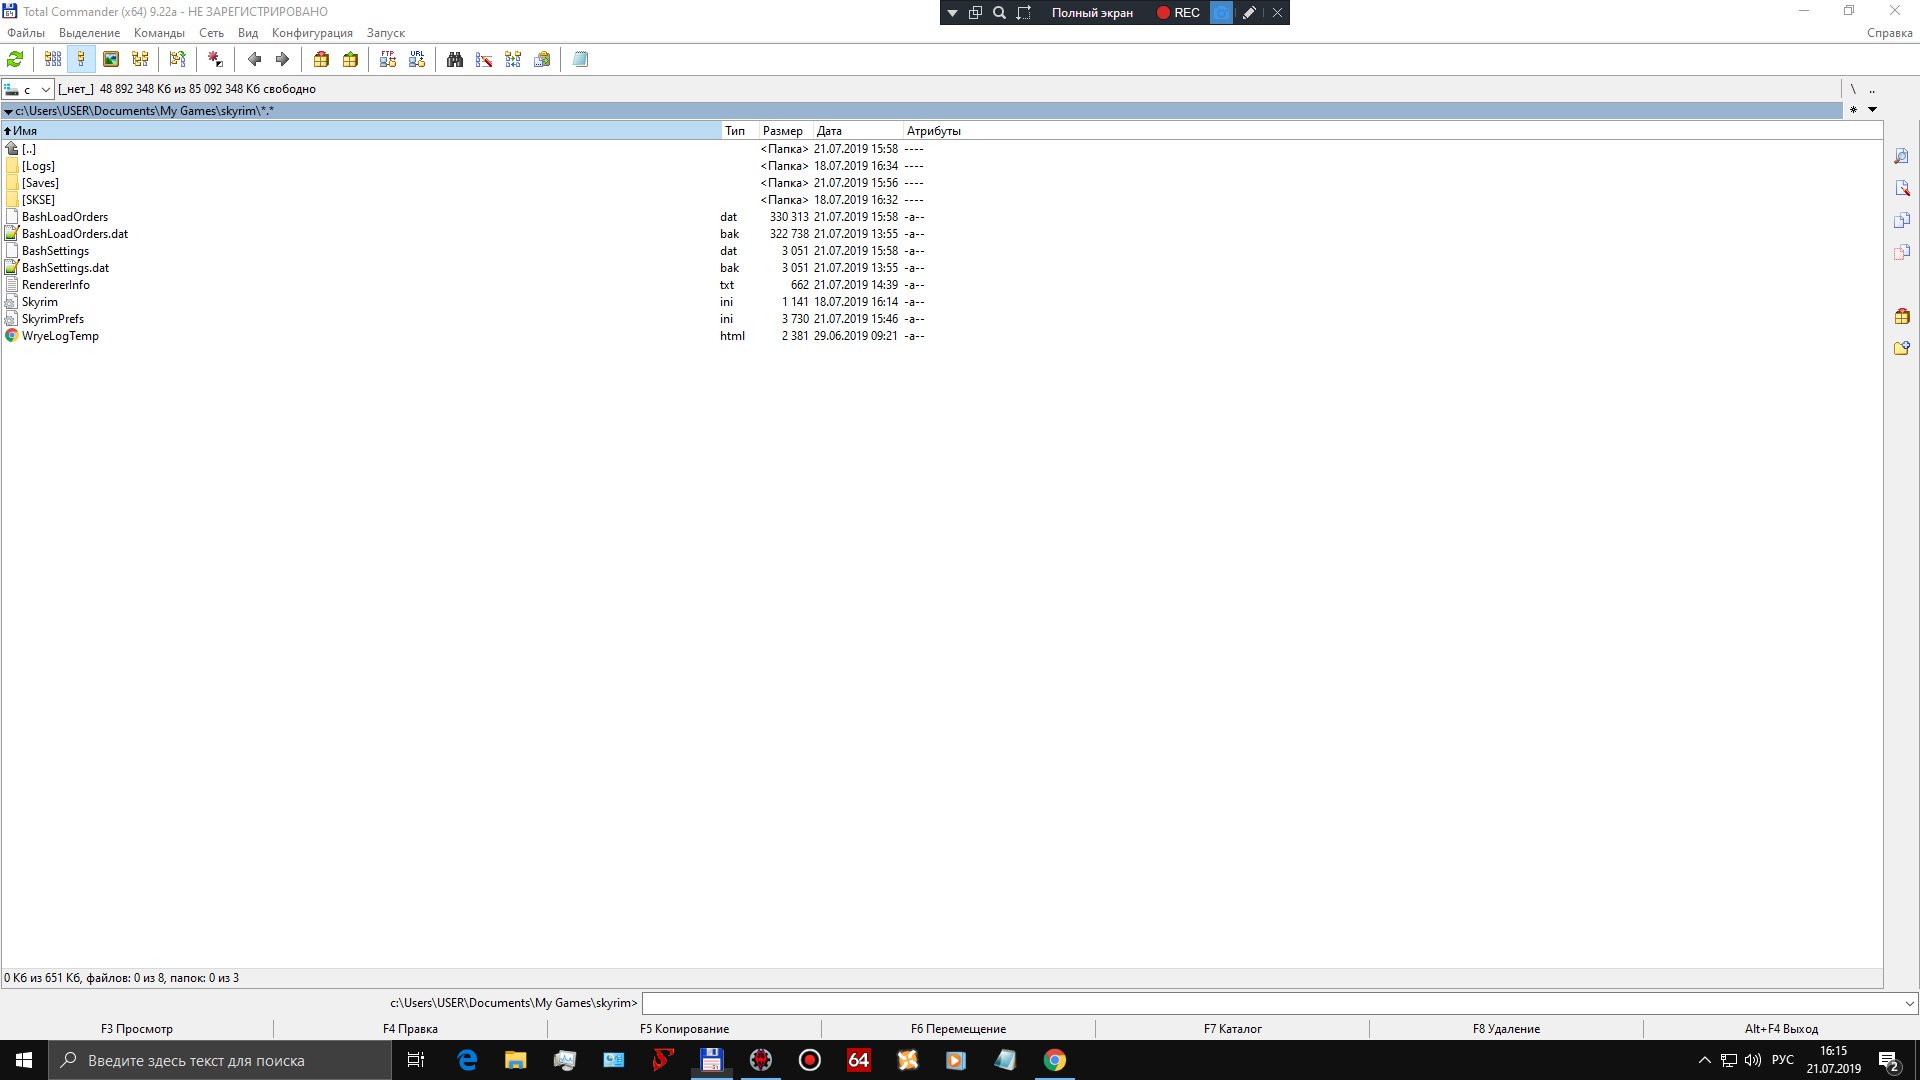
Task: Click the Pack files box icon
Action: [321, 60]
